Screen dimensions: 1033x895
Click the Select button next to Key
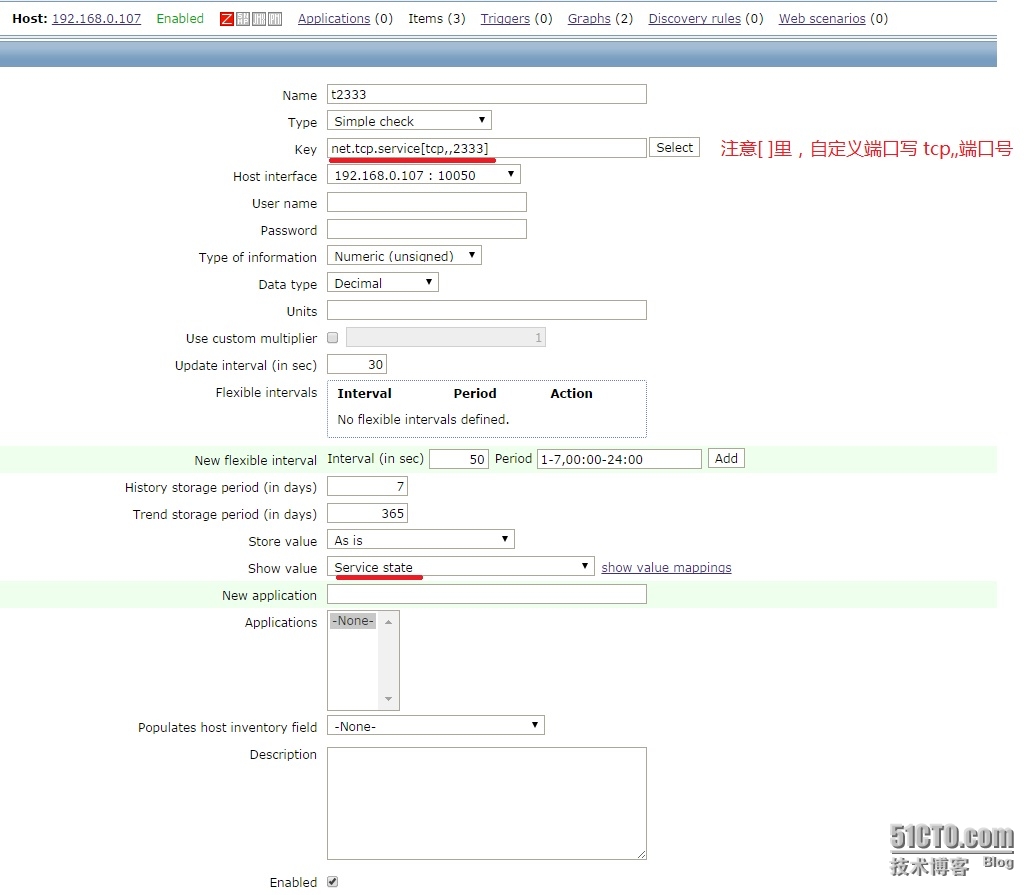coord(674,148)
